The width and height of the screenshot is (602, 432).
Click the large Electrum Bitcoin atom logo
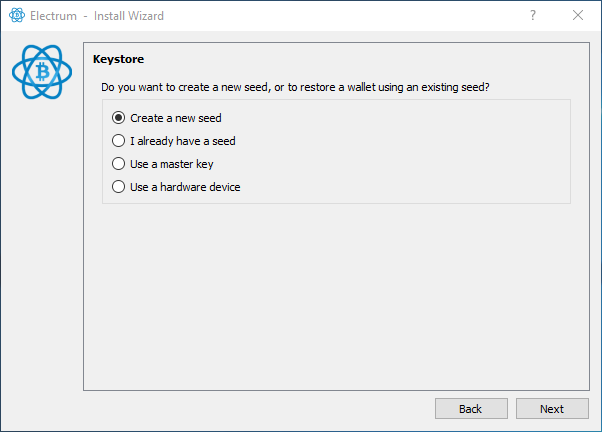[42, 71]
